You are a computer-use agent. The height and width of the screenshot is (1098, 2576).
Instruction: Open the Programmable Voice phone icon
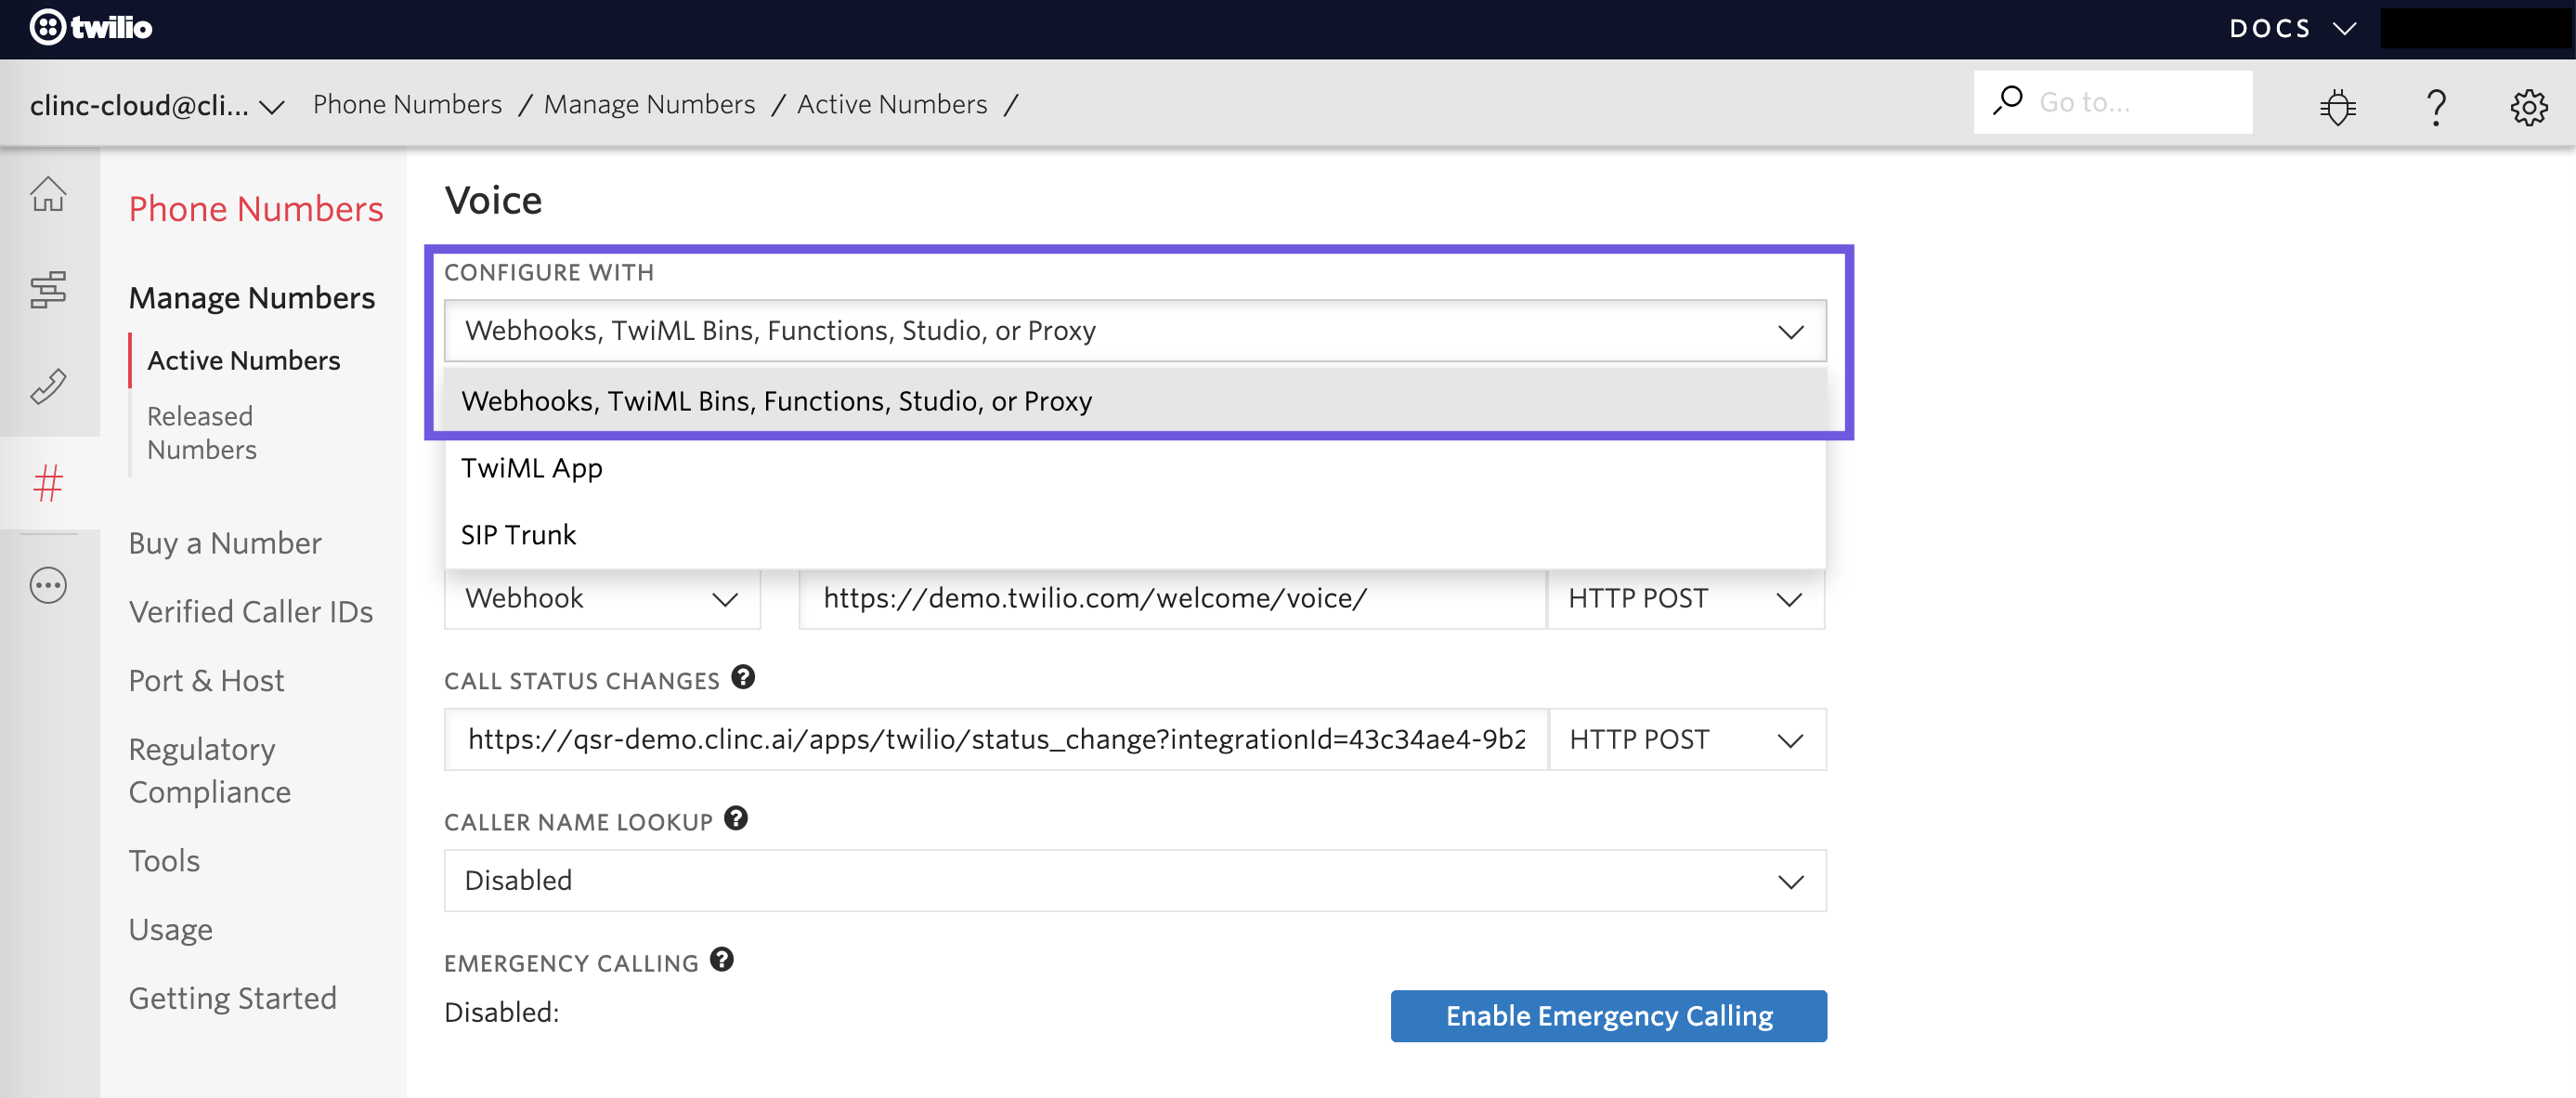pos(48,386)
